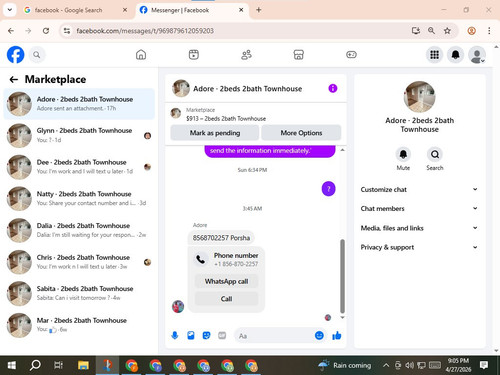This screenshot has width=500, height=375.
Task: Open the notifications bell in header
Action: (456, 55)
